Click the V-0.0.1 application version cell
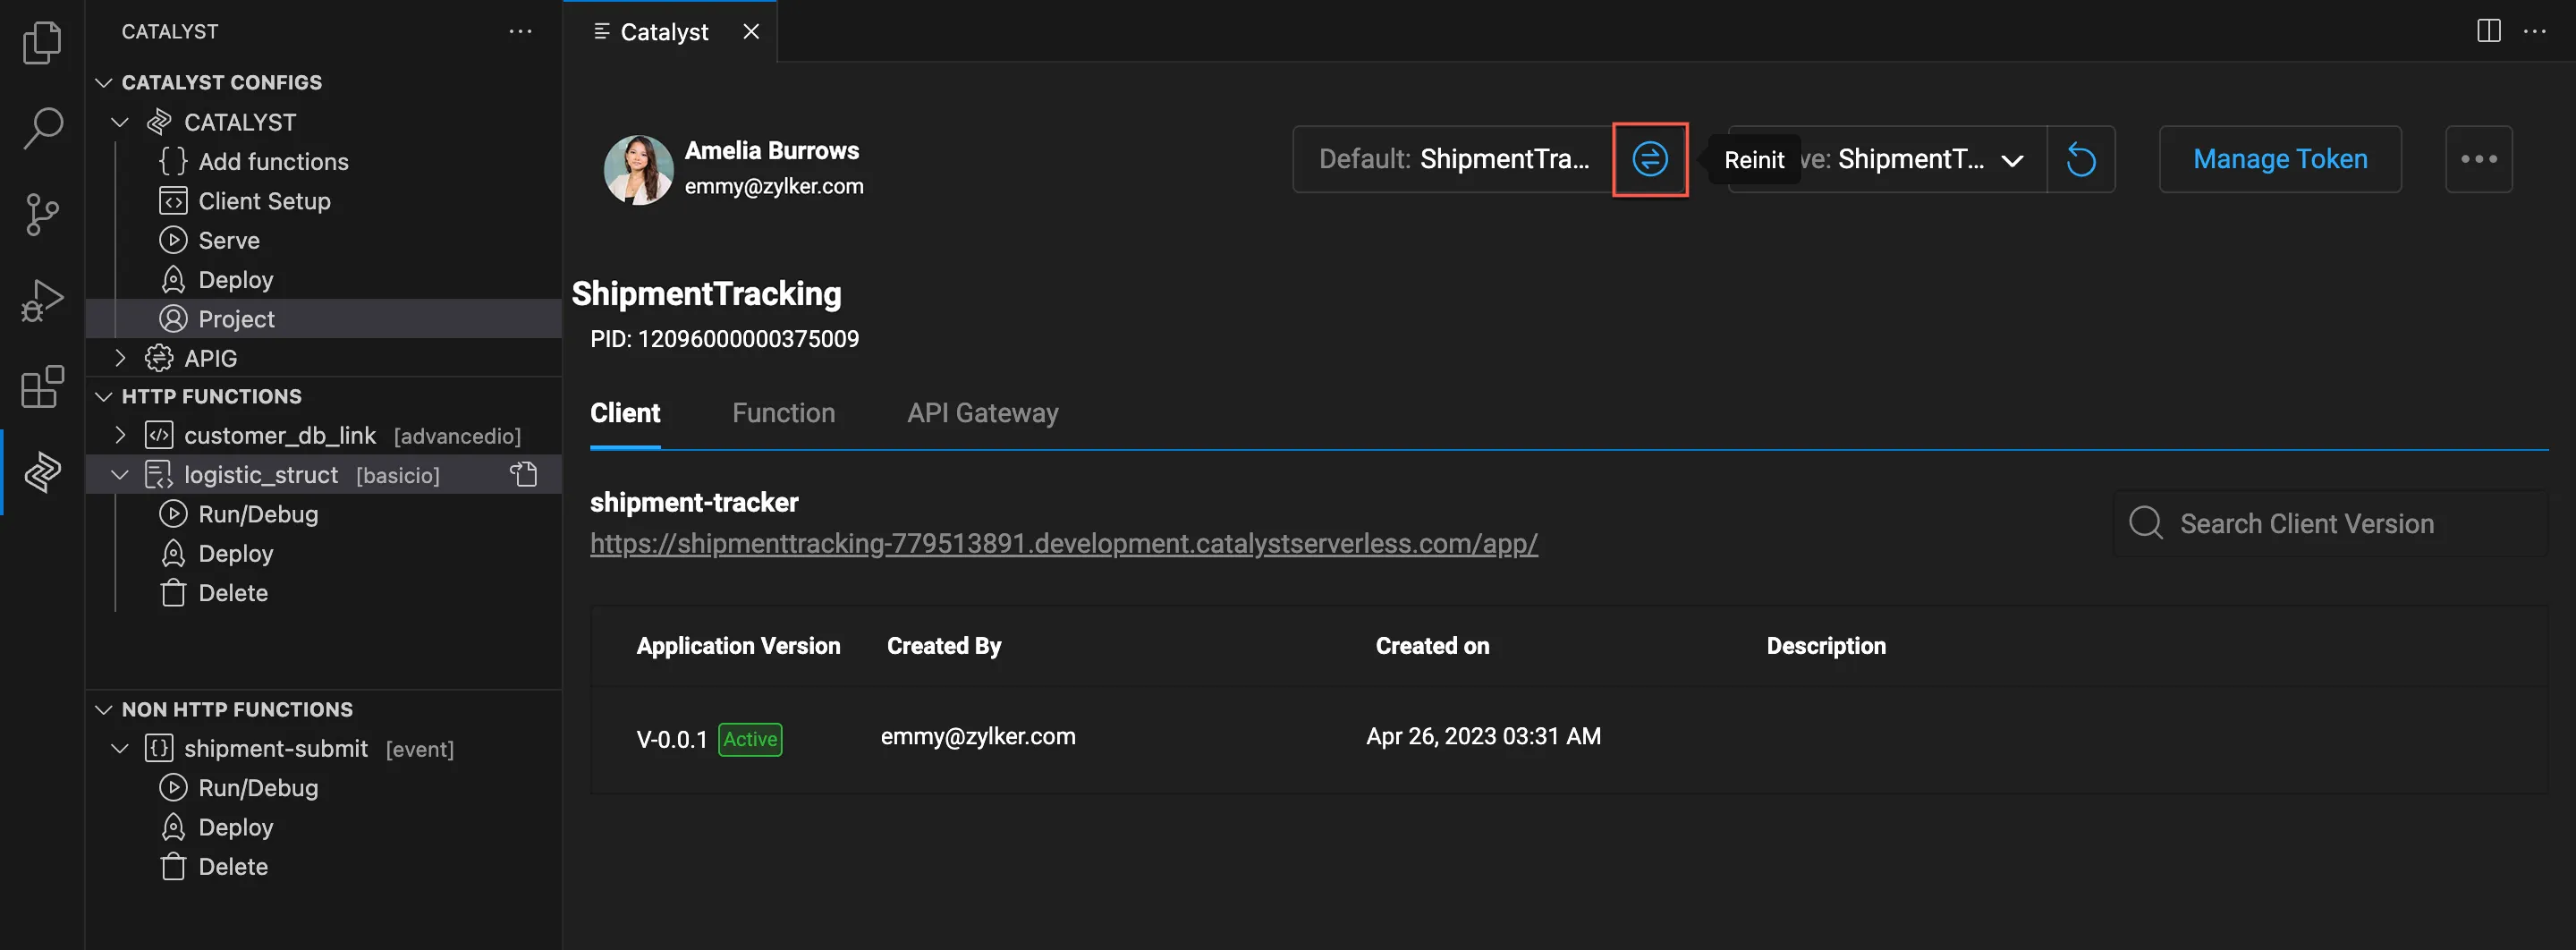Viewport: 2576px width, 950px height. 672,739
